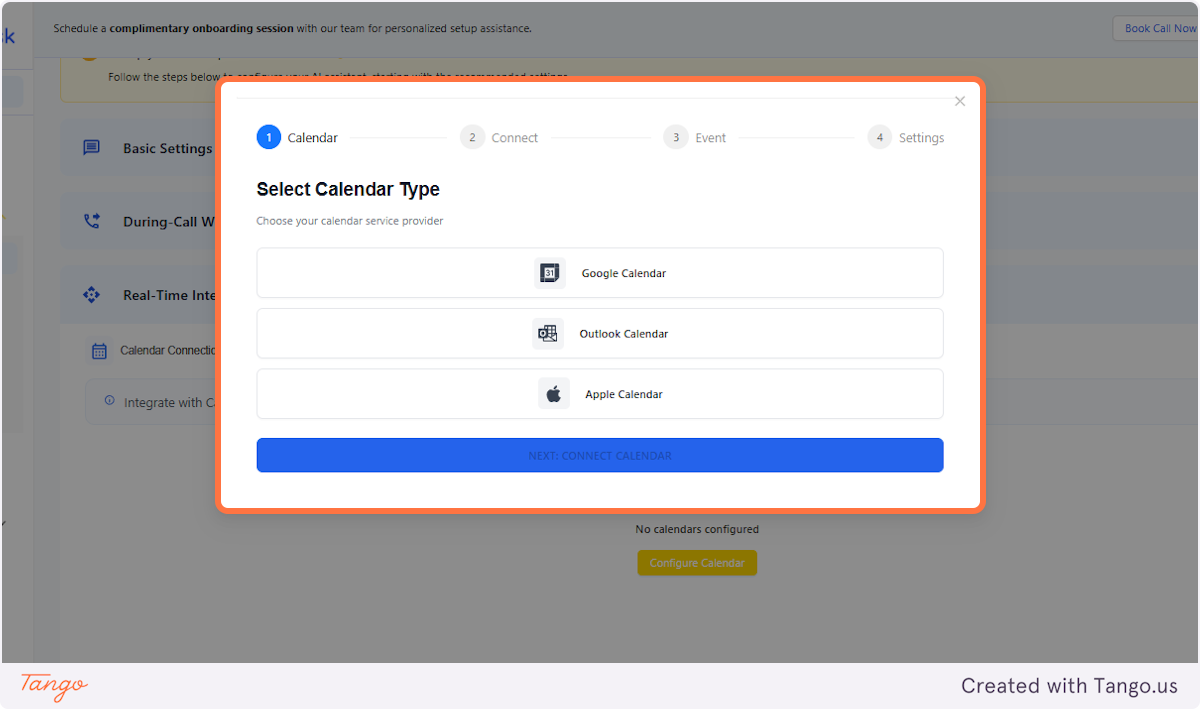Go to step 3 Event
The width and height of the screenshot is (1200, 709).
(x=695, y=138)
